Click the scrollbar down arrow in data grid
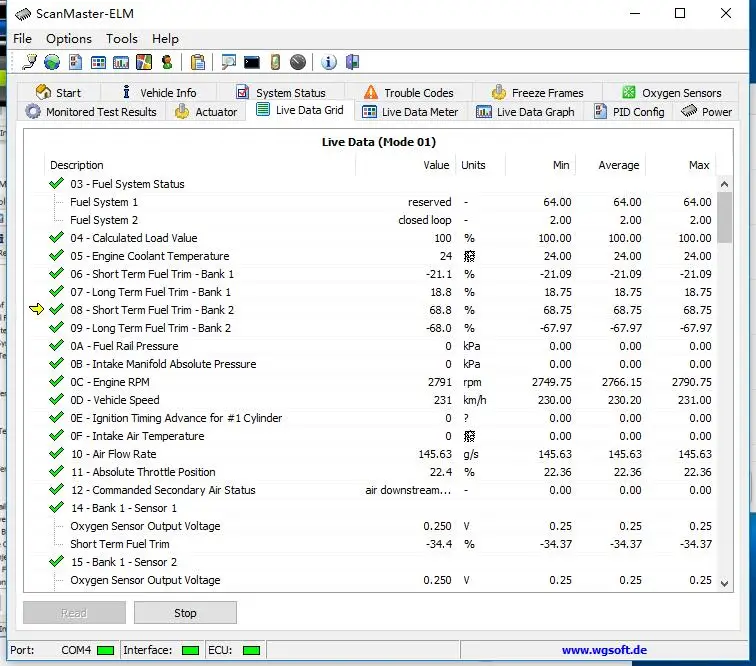 724,583
